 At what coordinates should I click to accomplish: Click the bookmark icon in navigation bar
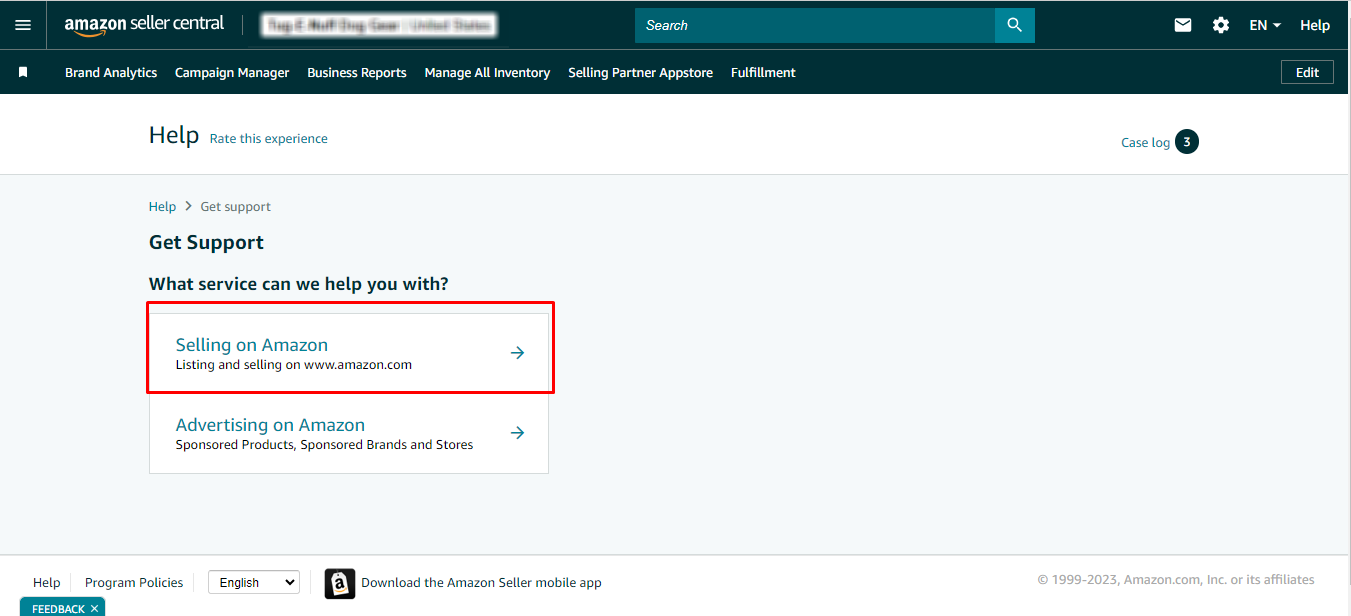[x=23, y=72]
